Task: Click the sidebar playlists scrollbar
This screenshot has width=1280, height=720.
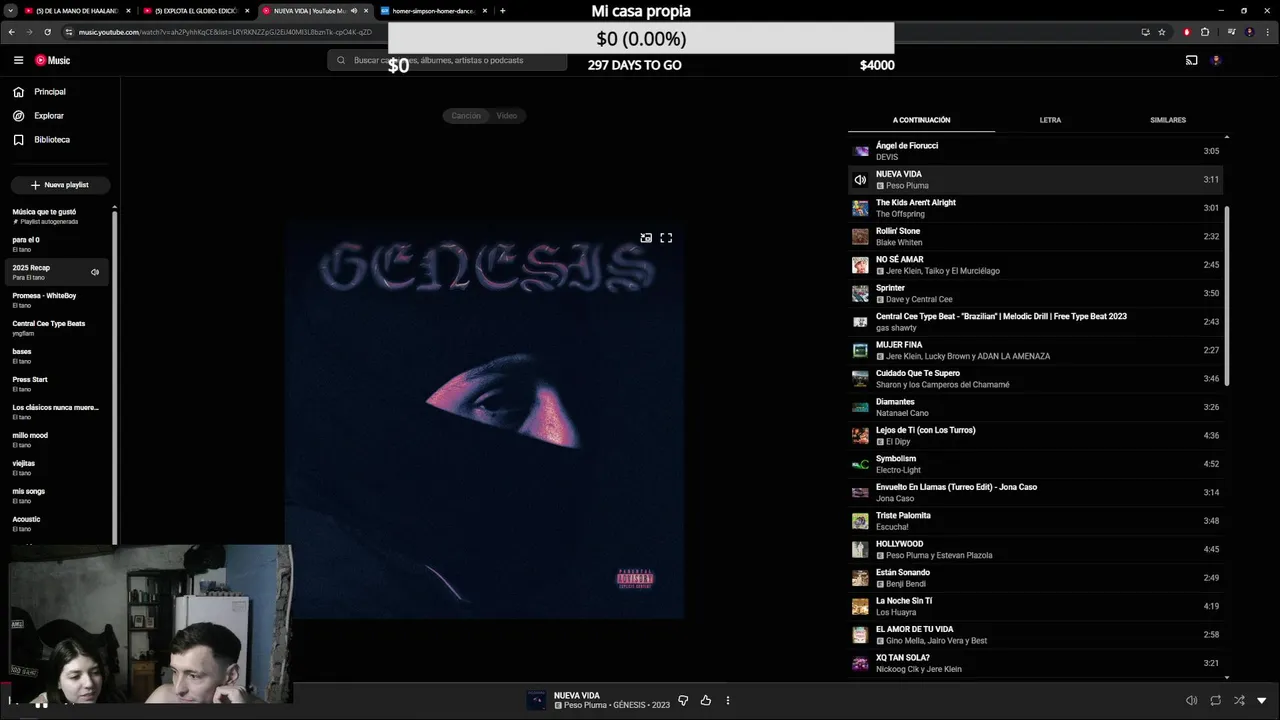Action: [x=114, y=378]
